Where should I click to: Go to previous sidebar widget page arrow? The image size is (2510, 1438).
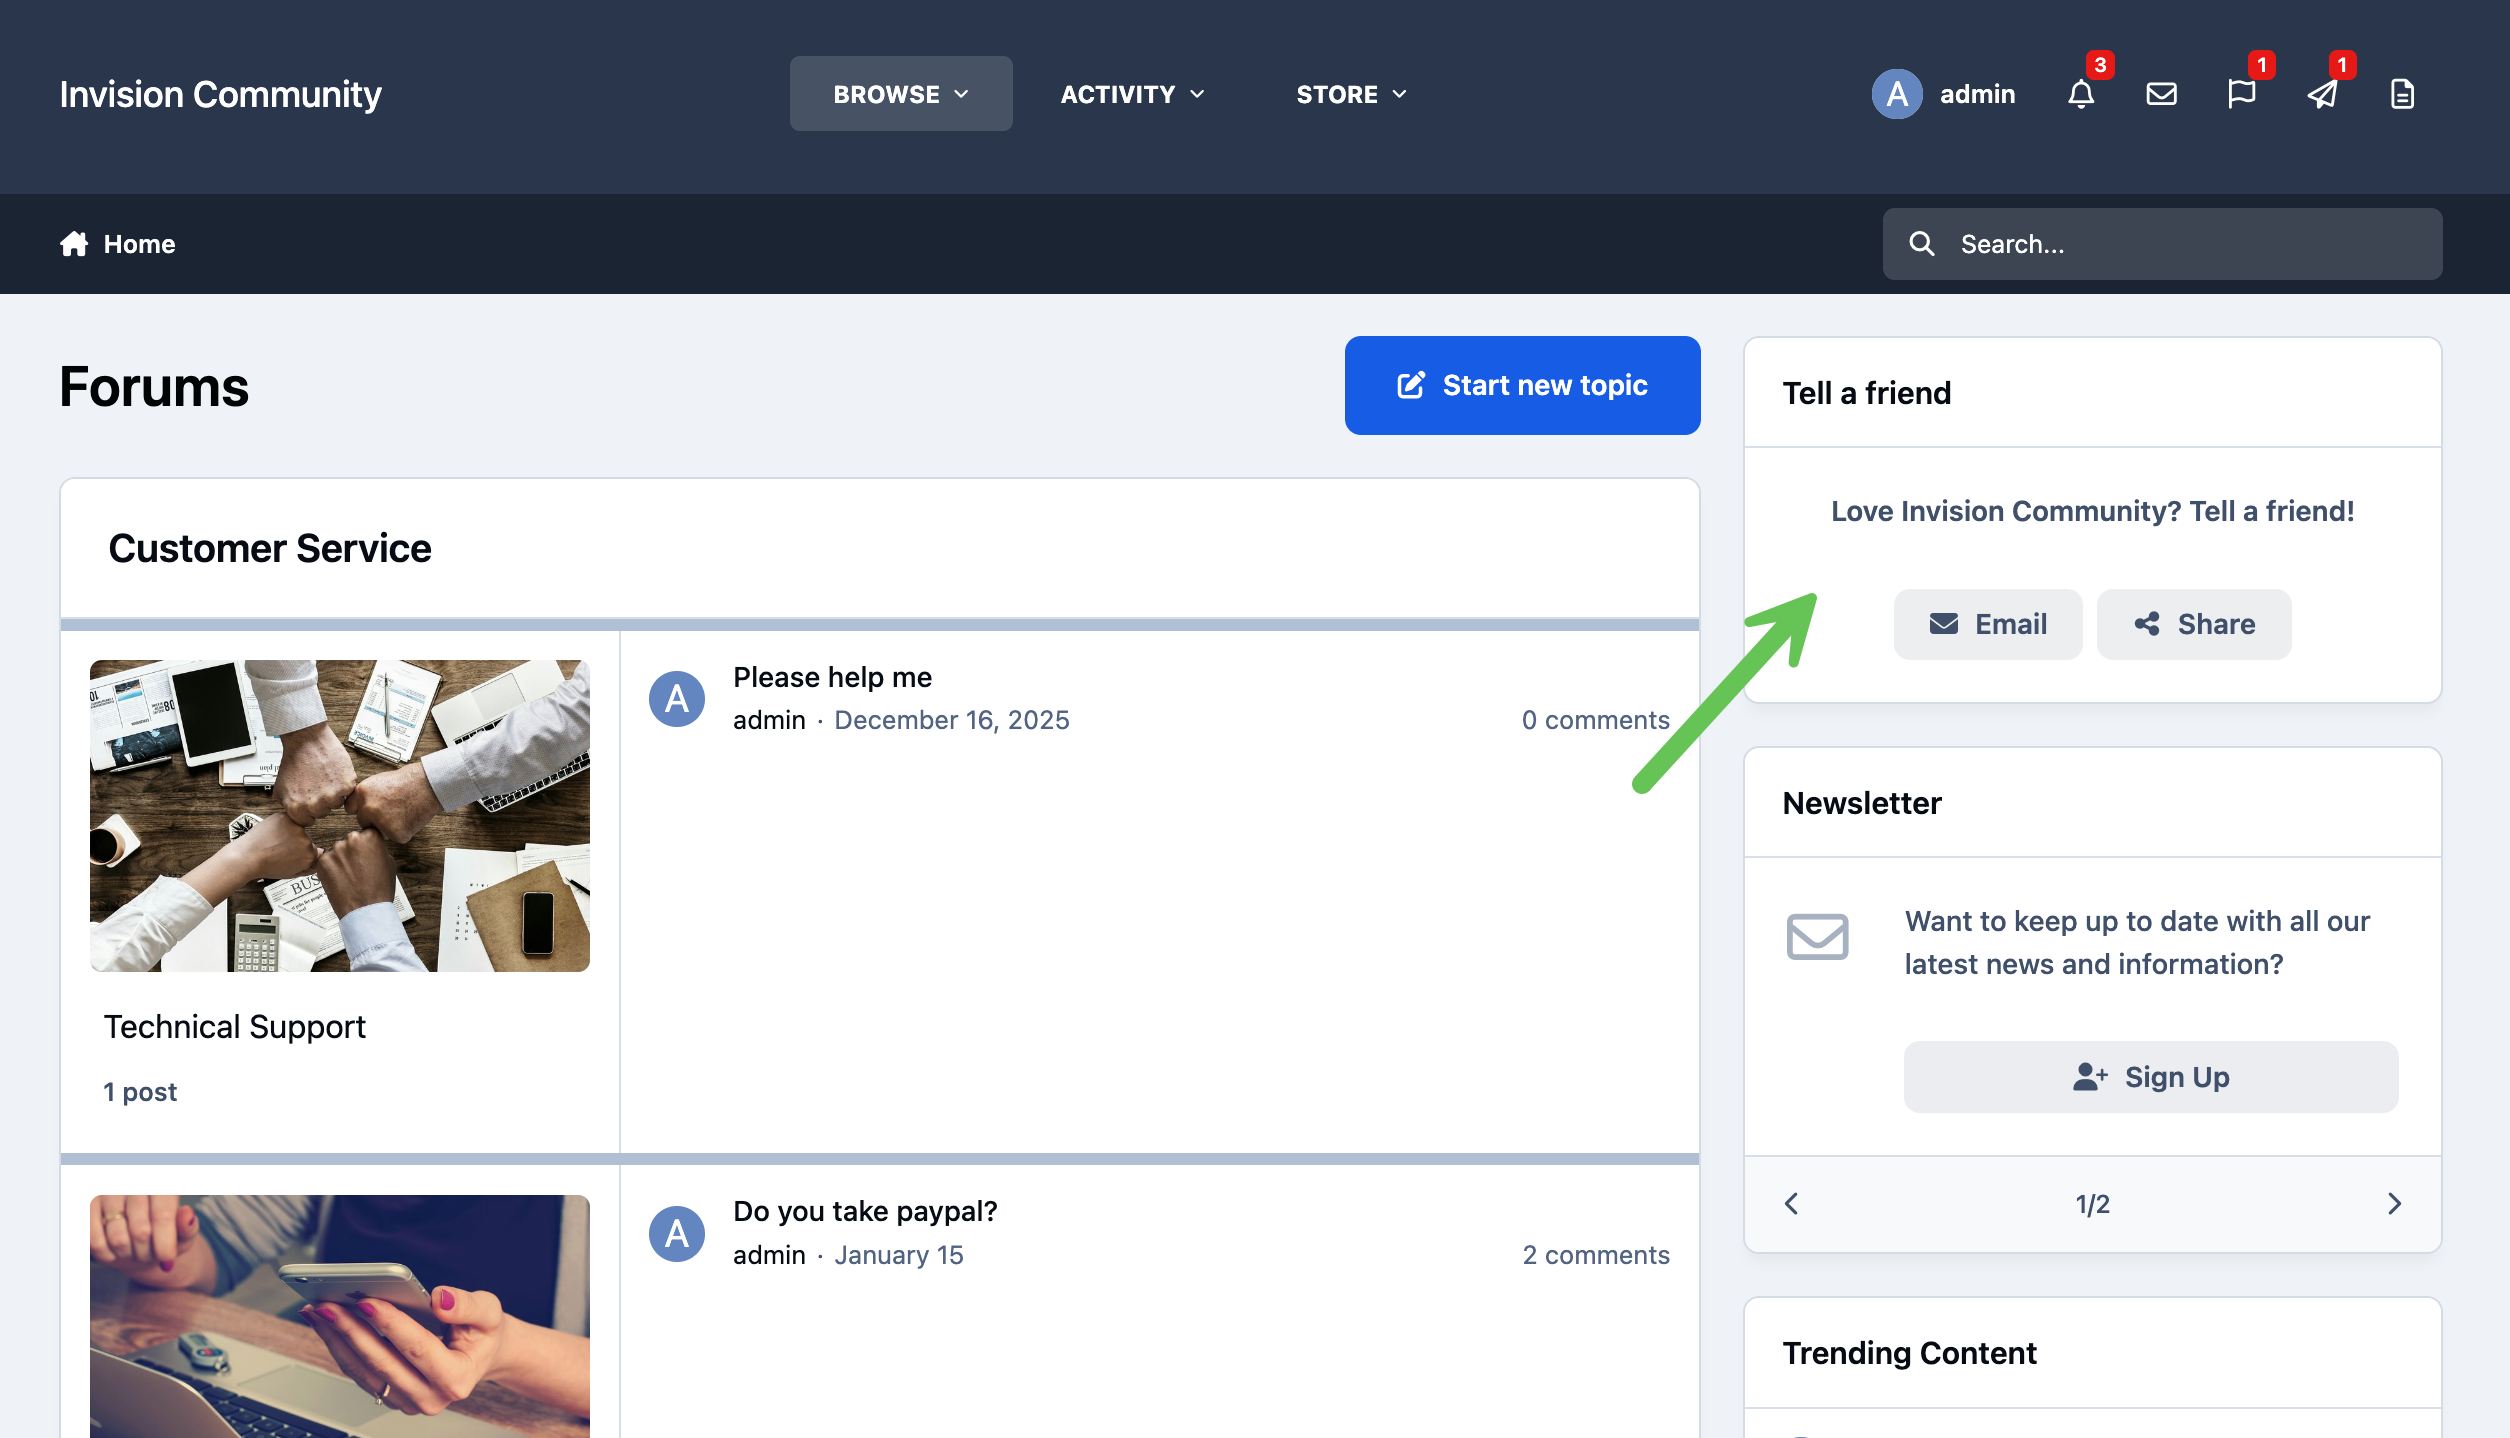point(1791,1204)
